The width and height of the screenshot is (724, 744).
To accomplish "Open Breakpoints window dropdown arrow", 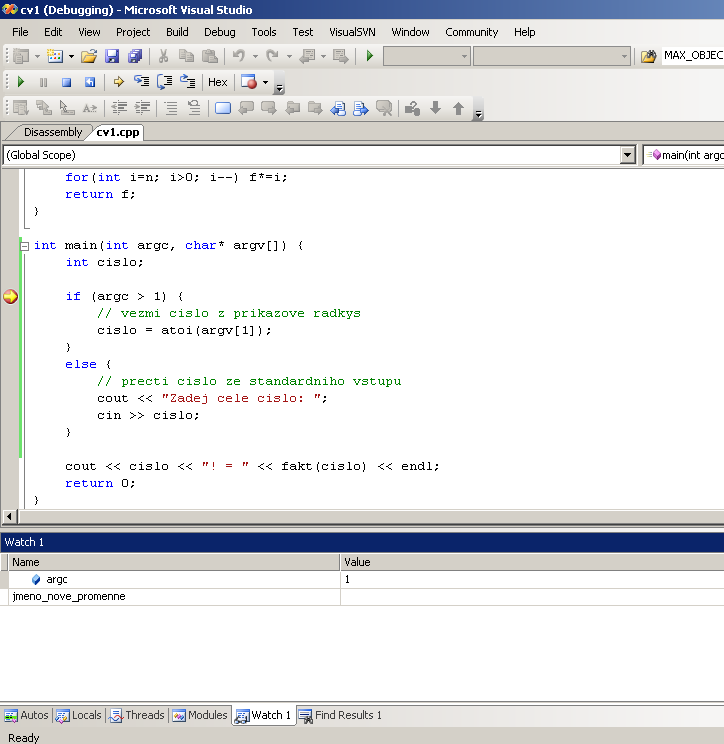I will [x=266, y=83].
